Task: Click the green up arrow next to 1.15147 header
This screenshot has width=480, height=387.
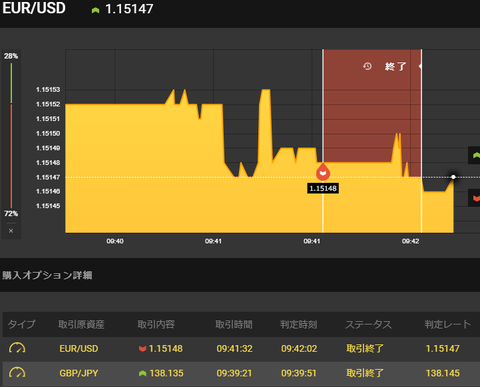Action: click(x=95, y=10)
